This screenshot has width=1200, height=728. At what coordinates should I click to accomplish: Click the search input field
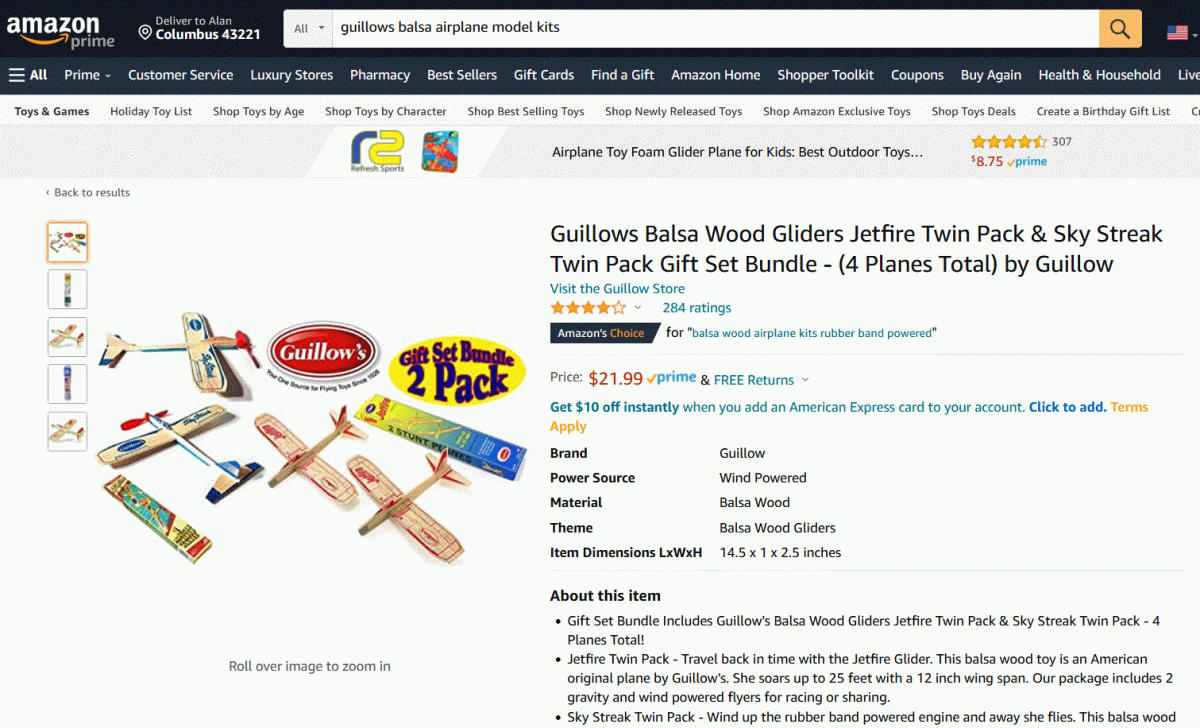click(x=714, y=28)
